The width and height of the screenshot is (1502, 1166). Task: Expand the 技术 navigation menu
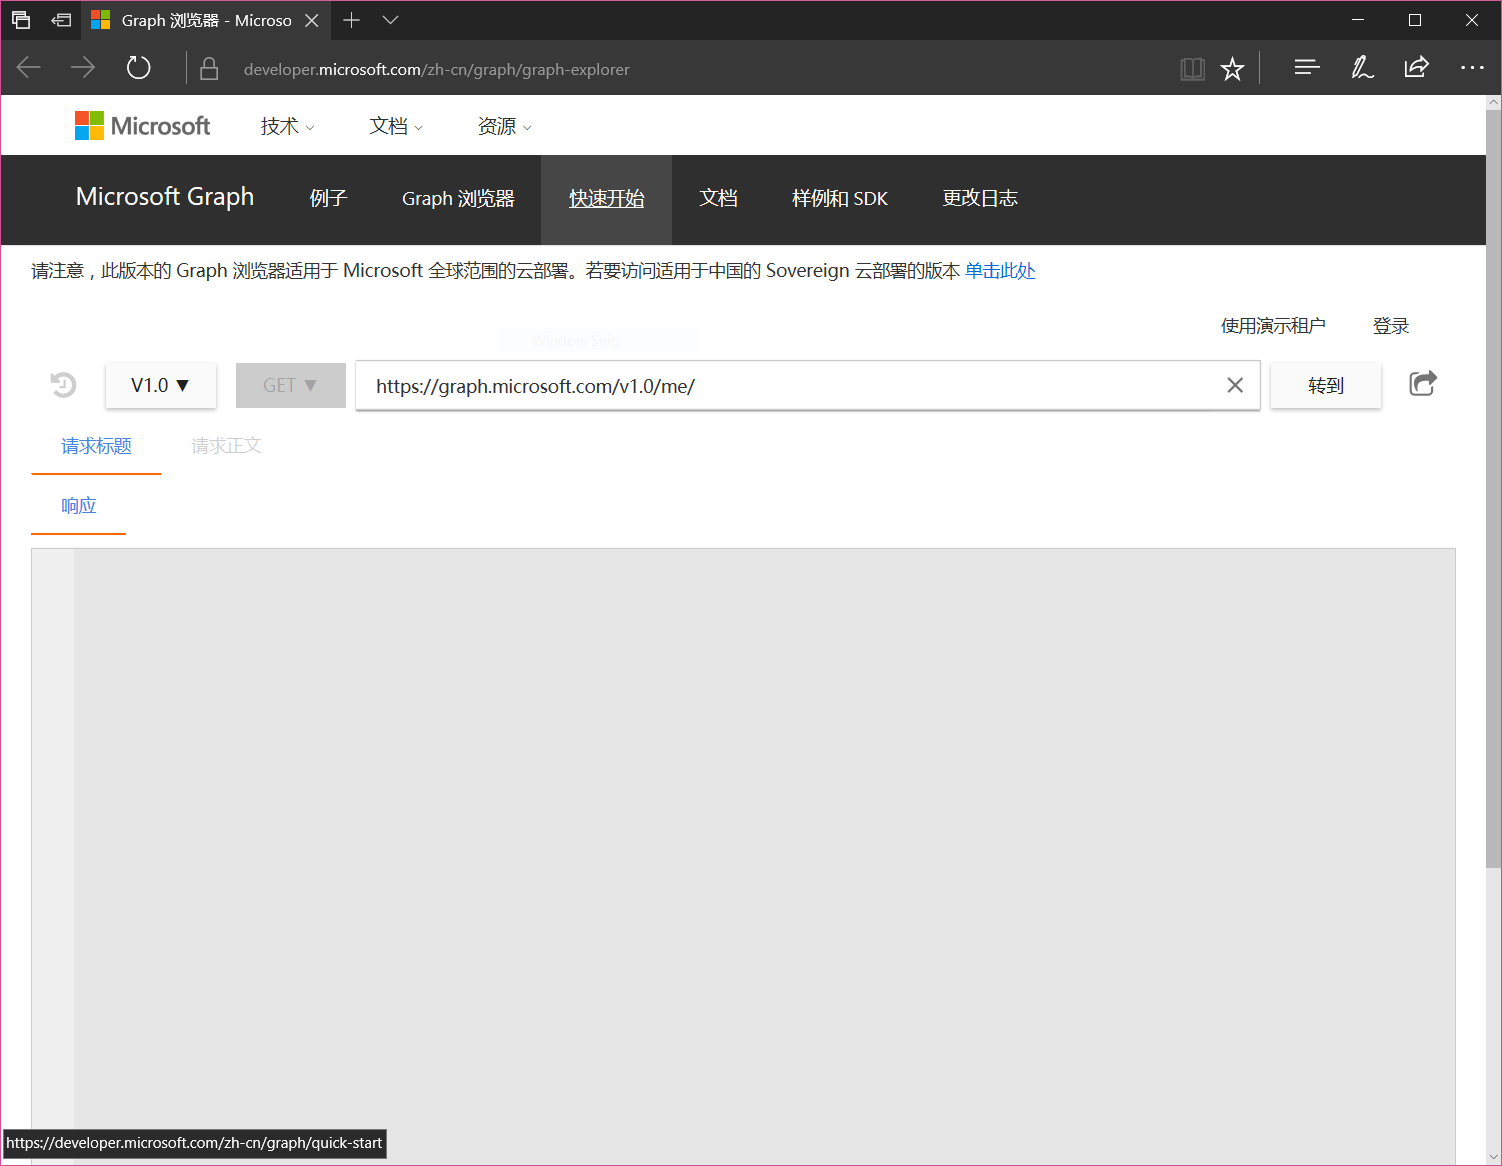coord(287,127)
